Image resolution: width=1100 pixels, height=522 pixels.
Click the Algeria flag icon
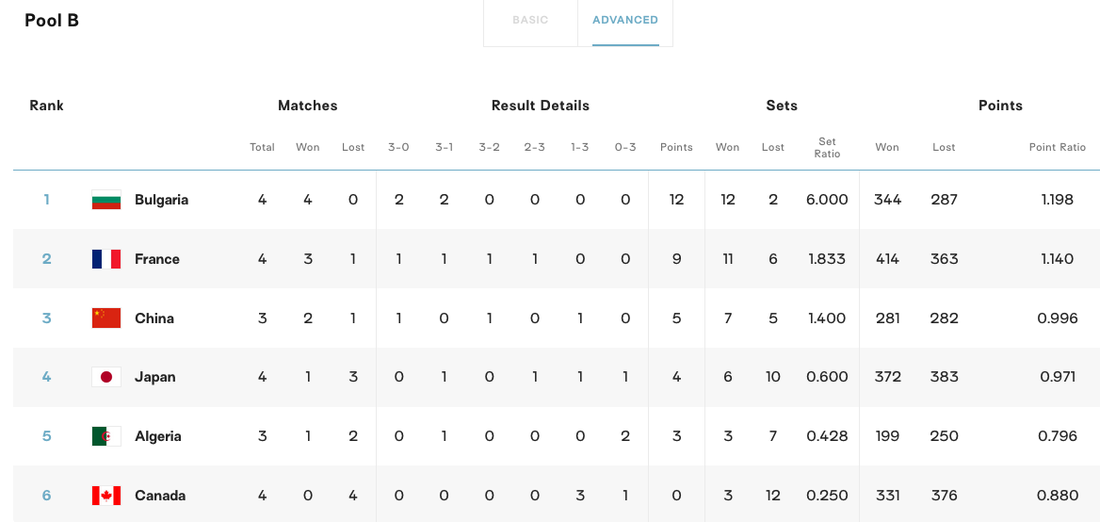[x=106, y=436]
